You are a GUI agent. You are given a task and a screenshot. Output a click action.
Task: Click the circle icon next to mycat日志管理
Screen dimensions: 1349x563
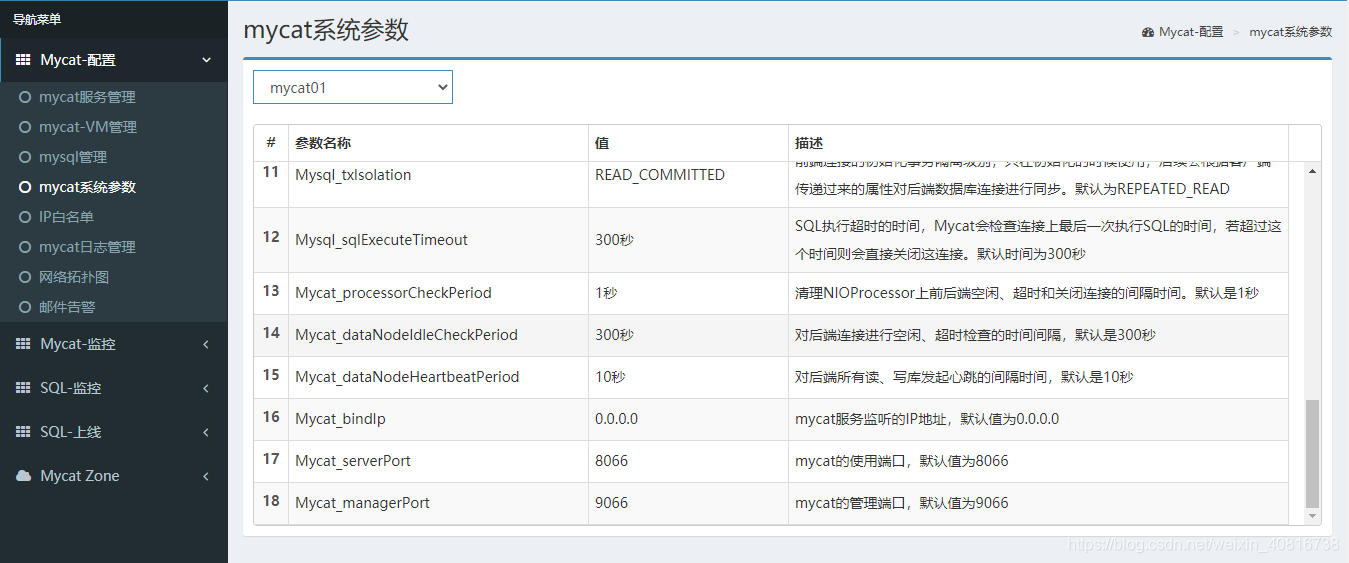click(x=25, y=247)
